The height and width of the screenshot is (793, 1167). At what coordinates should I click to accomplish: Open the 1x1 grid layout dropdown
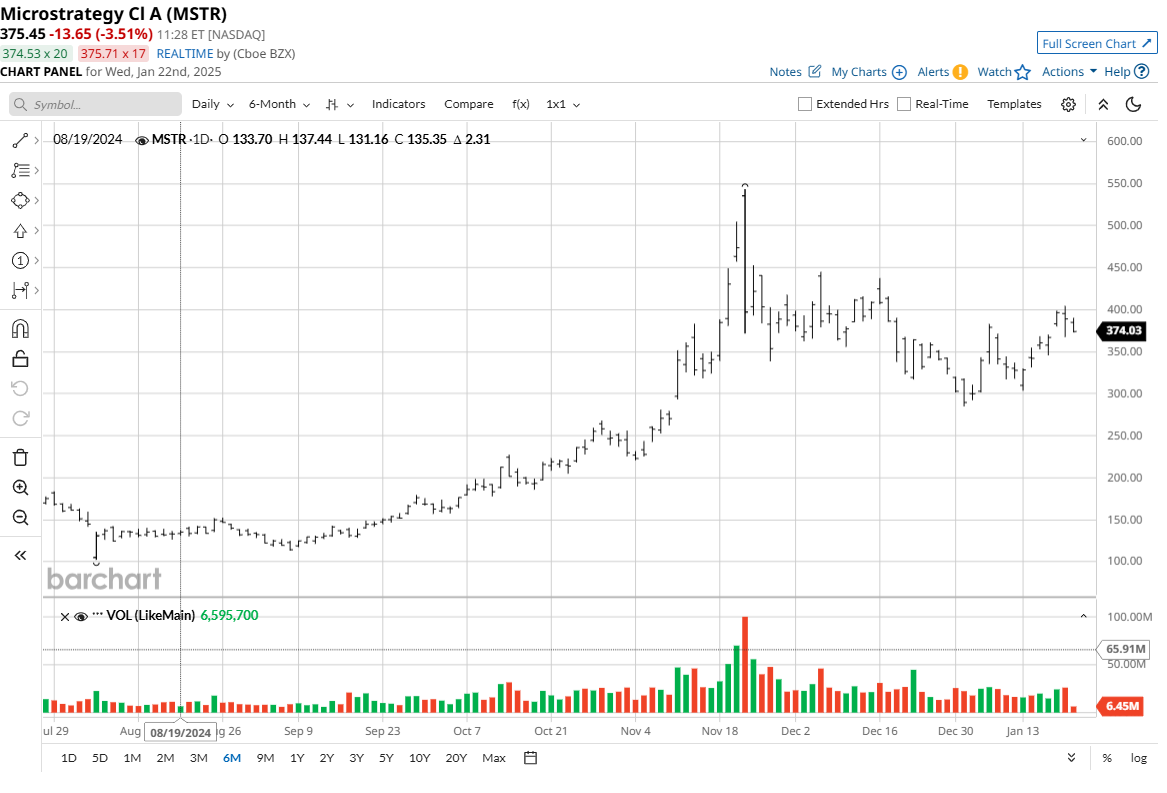click(563, 104)
